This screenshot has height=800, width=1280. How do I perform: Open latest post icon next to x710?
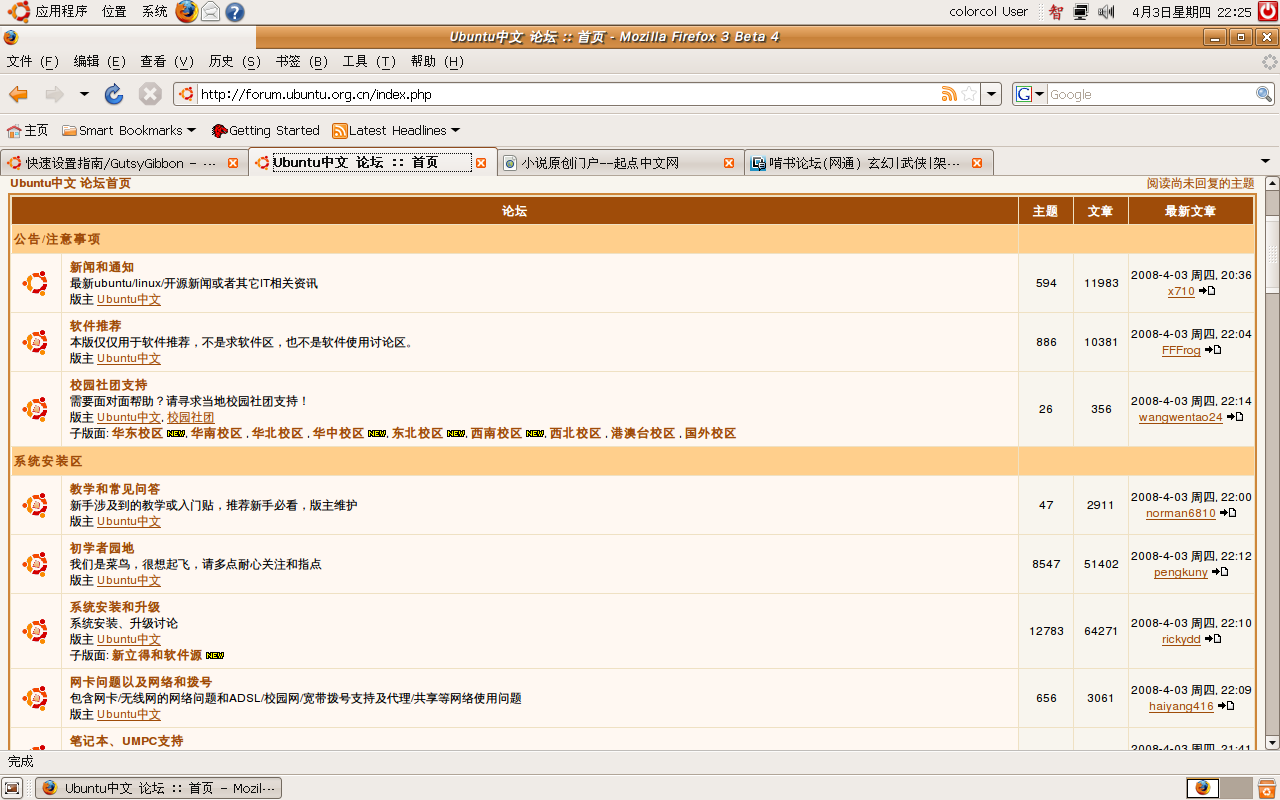point(1207,291)
